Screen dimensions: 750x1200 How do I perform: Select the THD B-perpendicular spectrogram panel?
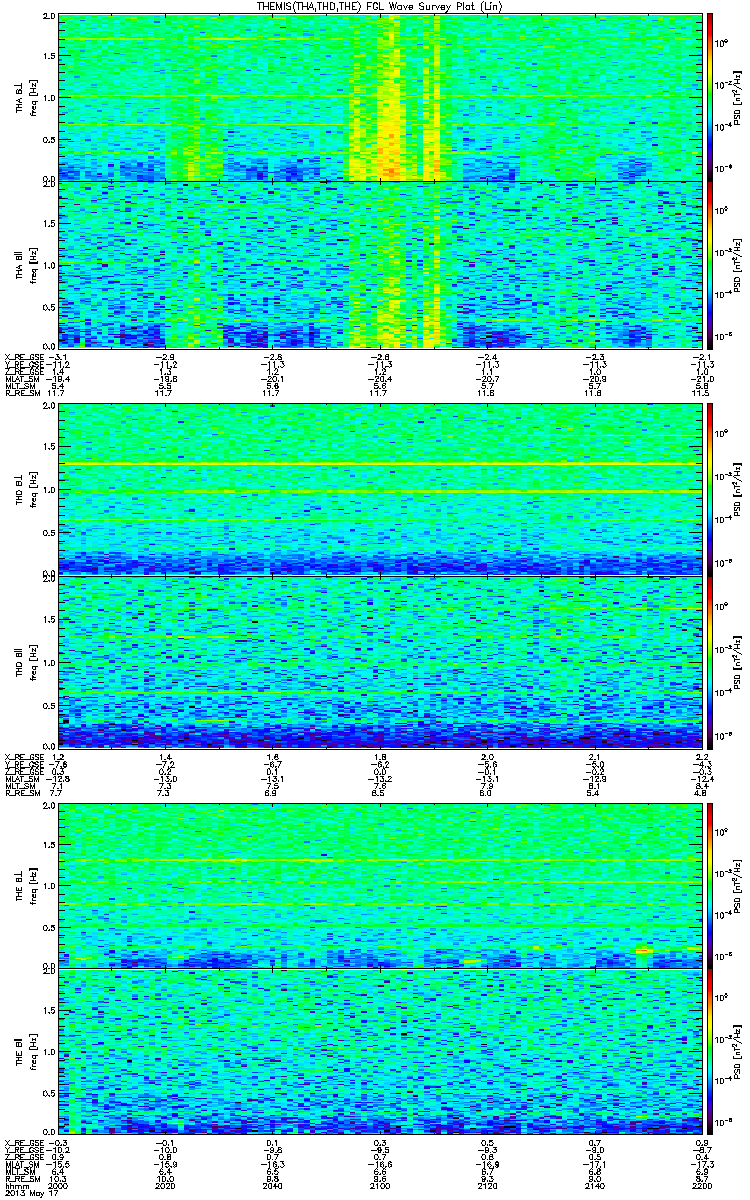380,489
